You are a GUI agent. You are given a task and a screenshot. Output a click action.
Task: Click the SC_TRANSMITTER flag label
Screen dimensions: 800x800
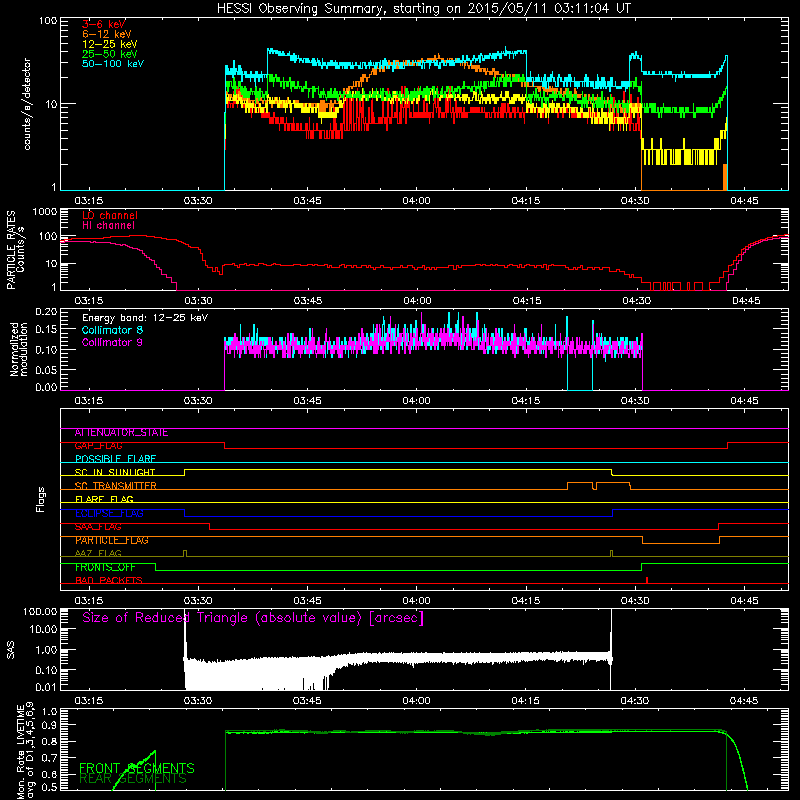point(115,486)
